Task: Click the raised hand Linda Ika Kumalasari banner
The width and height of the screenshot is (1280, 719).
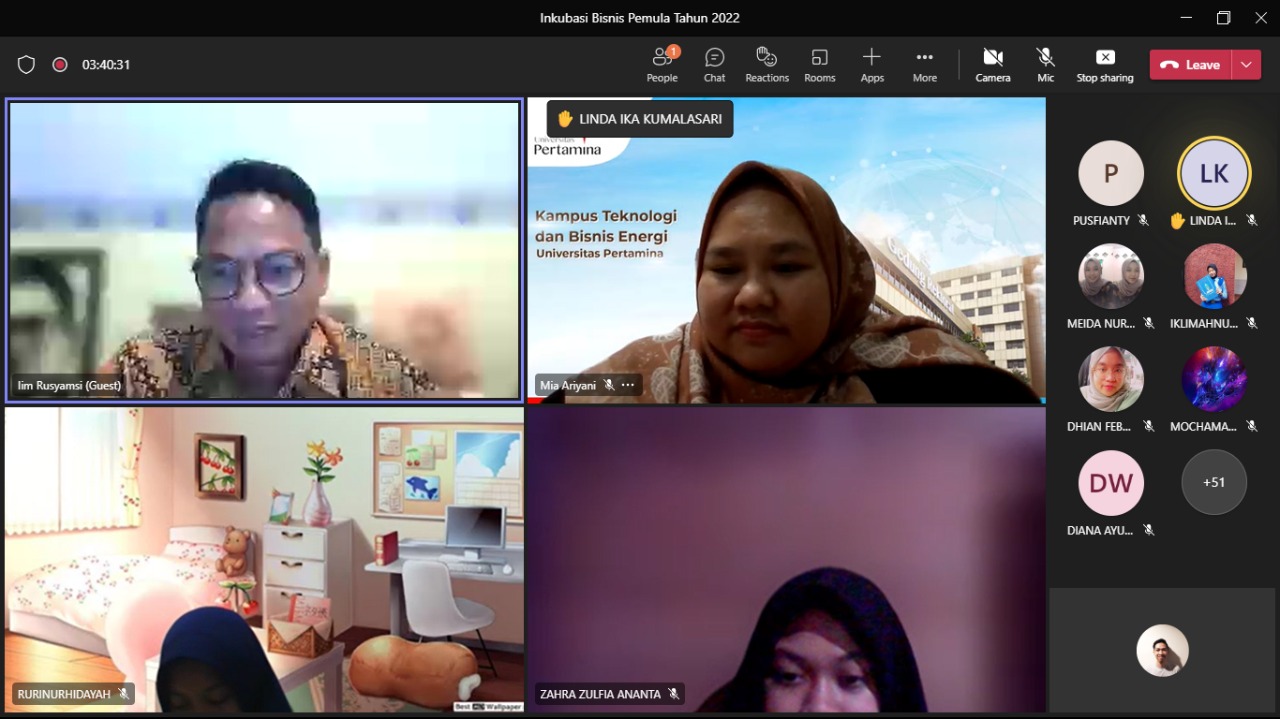Action: coord(640,119)
